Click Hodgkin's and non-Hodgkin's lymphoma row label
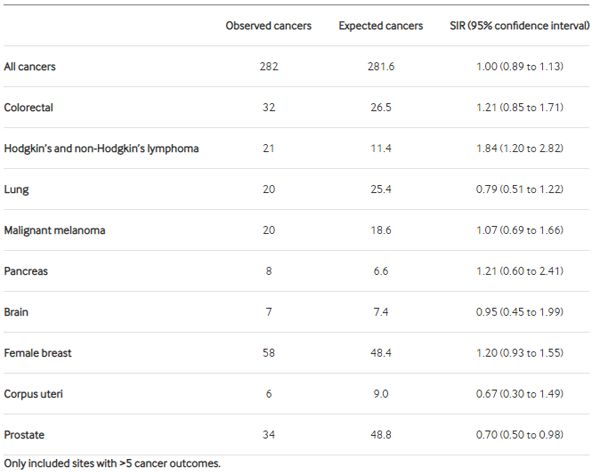600x475 pixels. (101, 148)
